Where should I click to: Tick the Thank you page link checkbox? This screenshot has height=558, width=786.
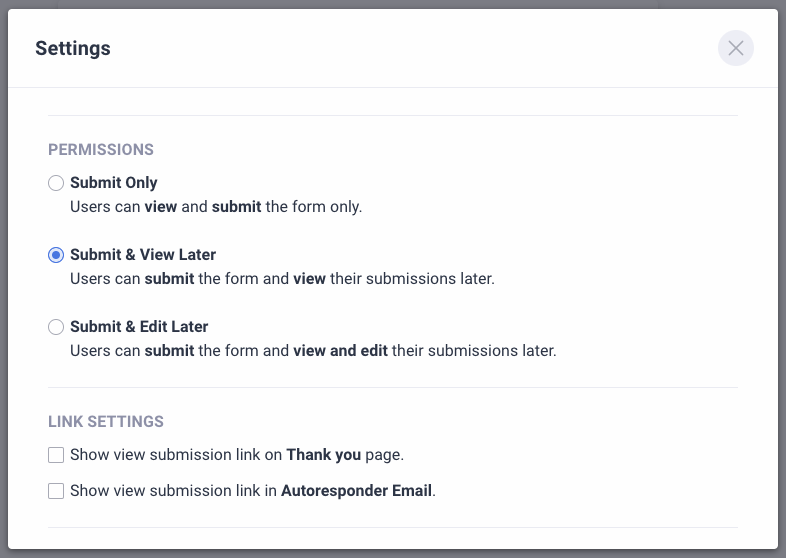(56, 455)
